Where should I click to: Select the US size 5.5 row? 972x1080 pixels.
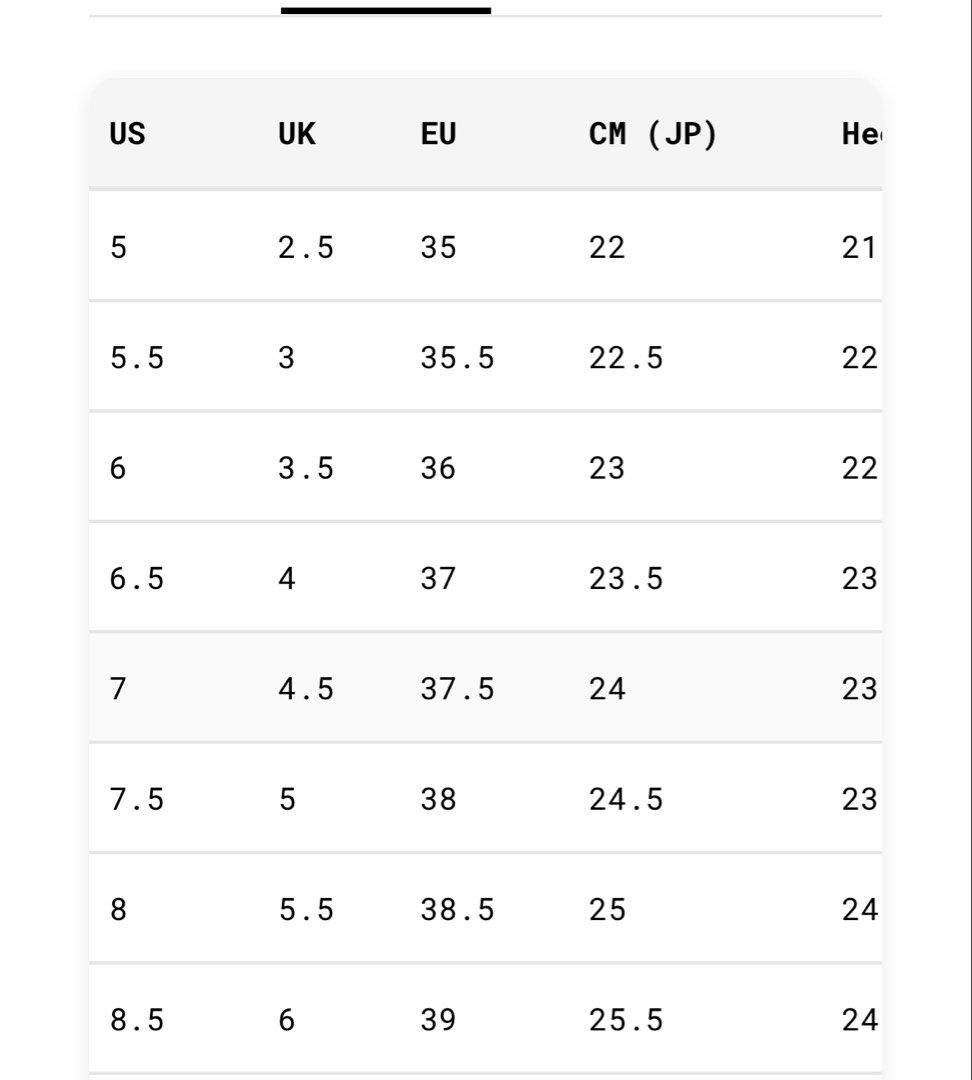(x=486, y=357)
